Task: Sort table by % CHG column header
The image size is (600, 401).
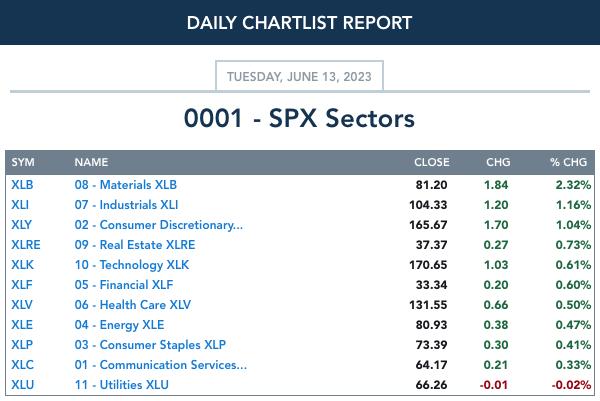Action: click(x=568, y=162)
